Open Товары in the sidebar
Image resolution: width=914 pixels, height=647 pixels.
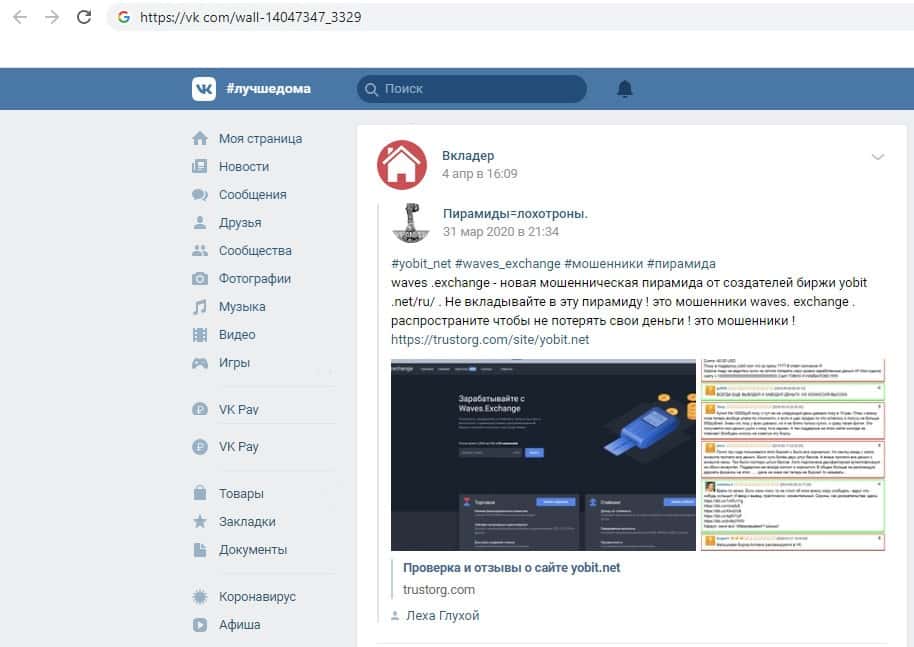pyautogui.click(x=241, y=494)
